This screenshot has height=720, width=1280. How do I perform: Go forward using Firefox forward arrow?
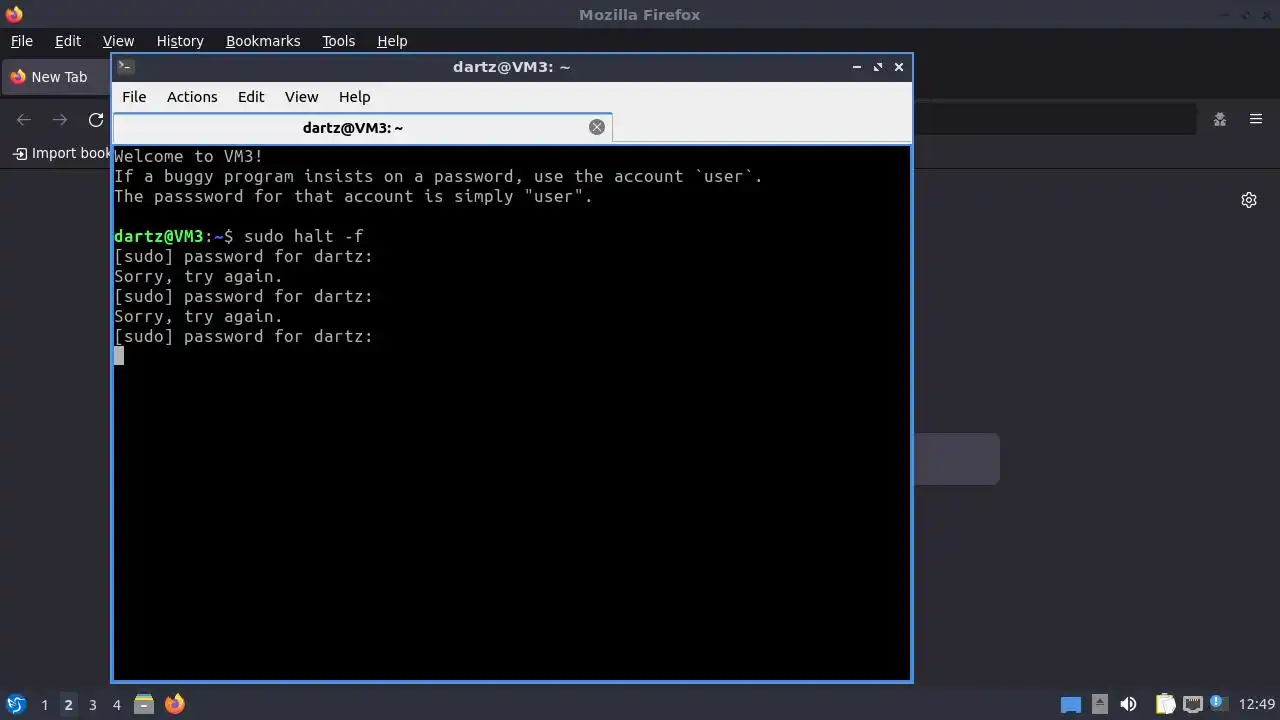[x=60, y=120]
